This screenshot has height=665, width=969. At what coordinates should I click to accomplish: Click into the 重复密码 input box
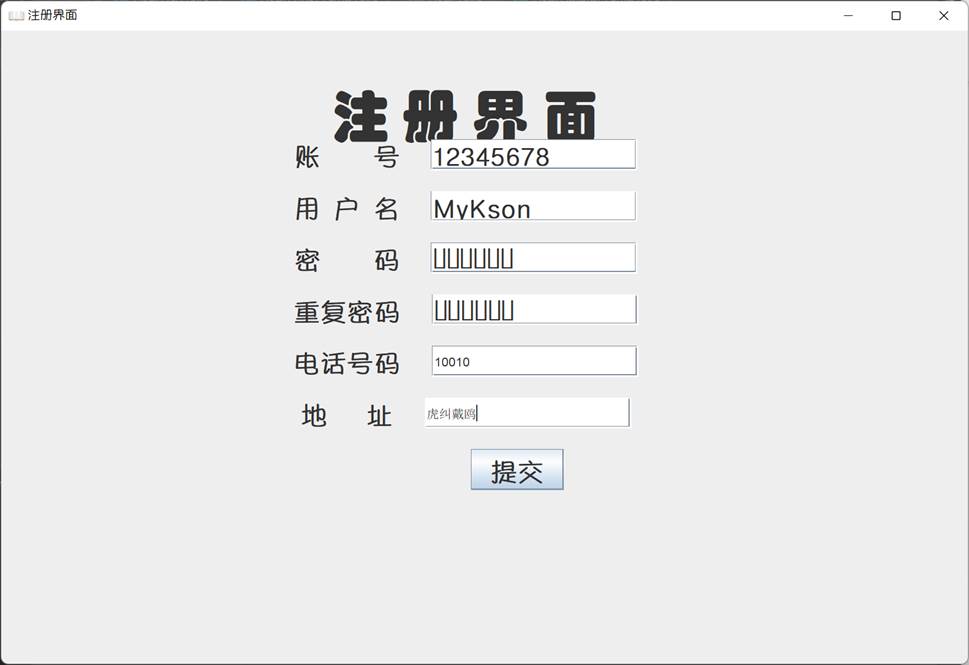[x=534, y=309]
